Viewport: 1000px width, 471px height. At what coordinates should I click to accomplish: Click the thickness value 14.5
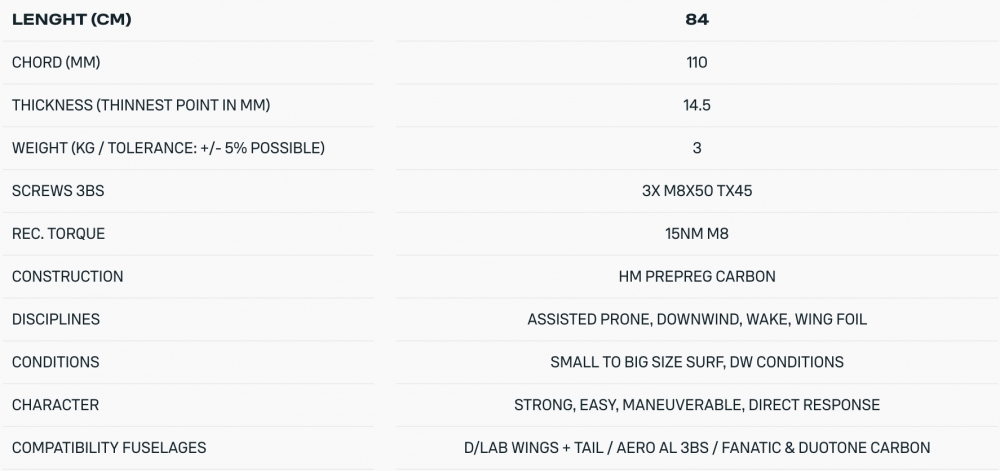[x=697, y=105]
